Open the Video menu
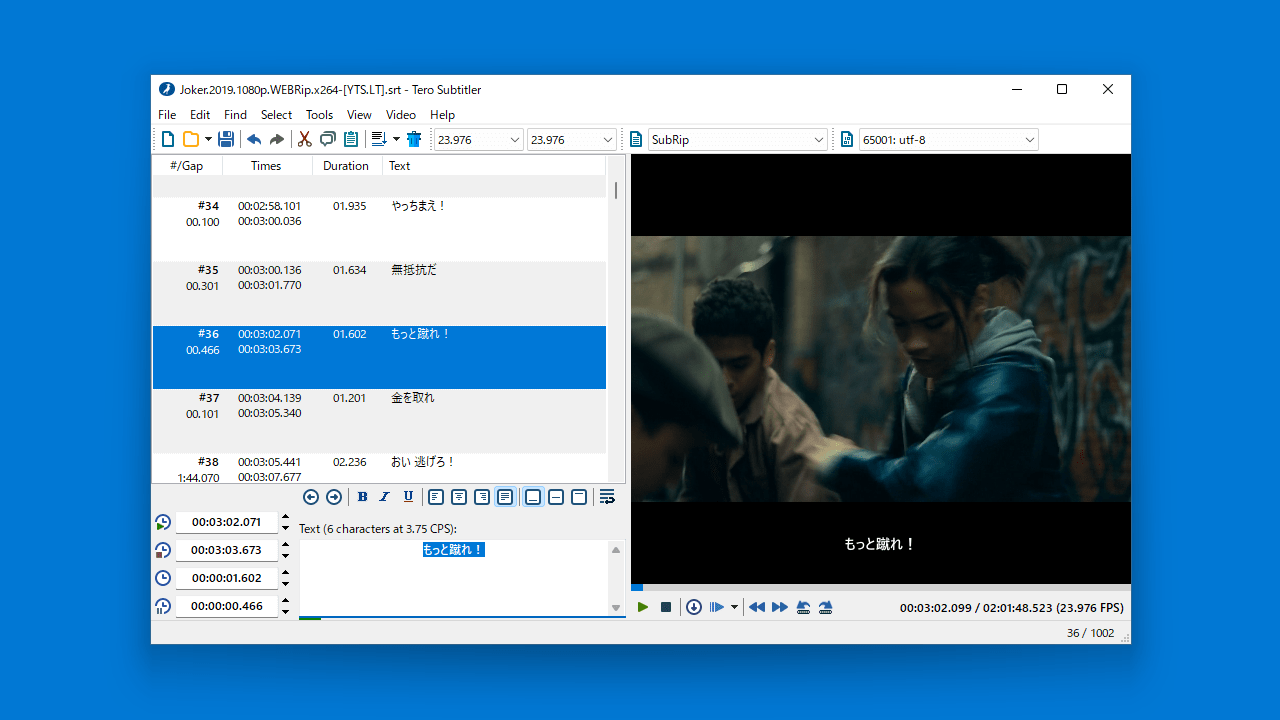This screenshot has width=1280, height=720. coord(401,115)
